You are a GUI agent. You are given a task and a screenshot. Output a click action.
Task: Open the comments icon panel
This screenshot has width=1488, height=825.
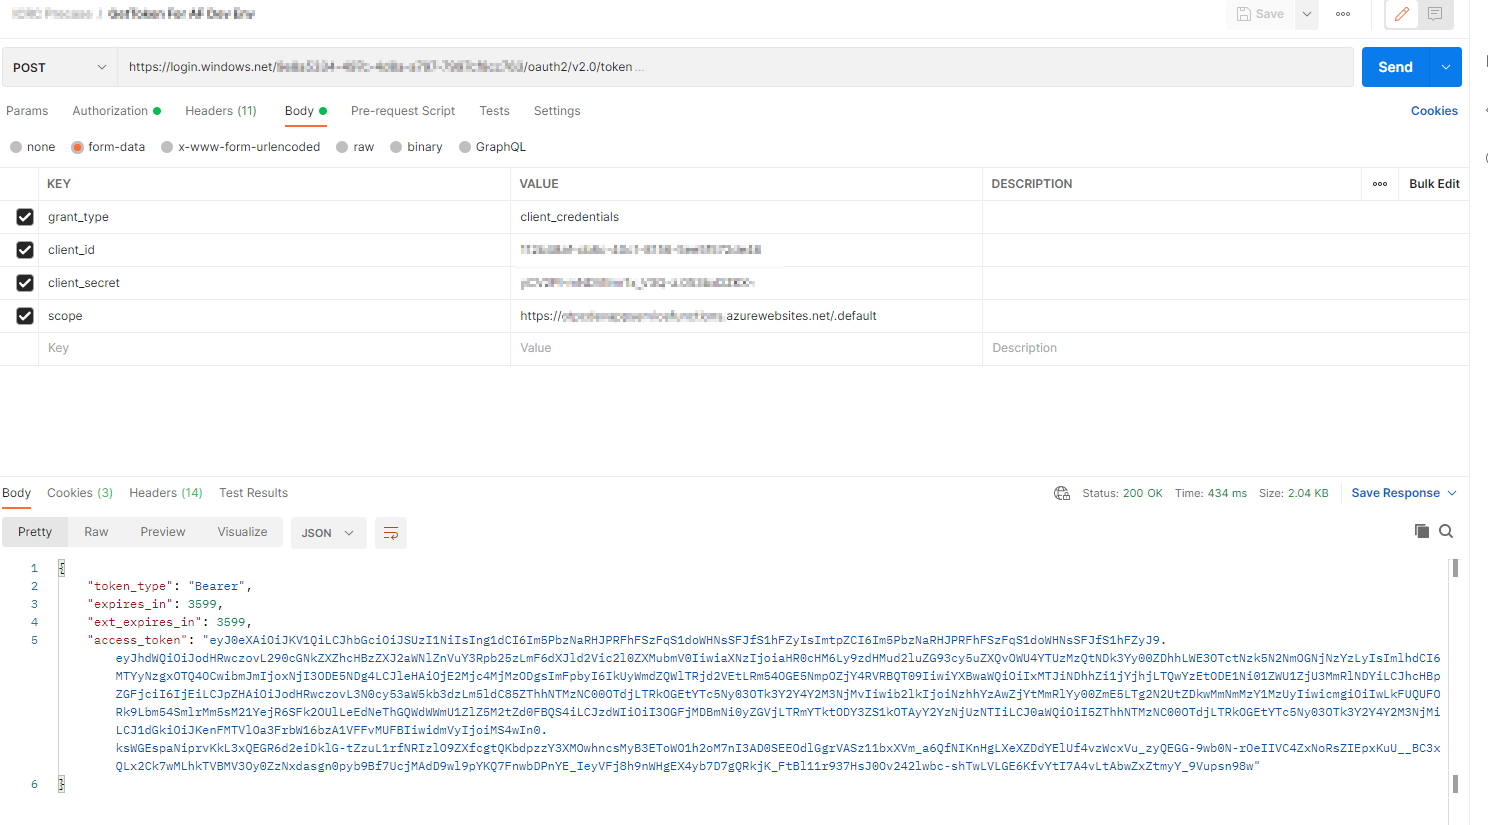pos(1435,14)
